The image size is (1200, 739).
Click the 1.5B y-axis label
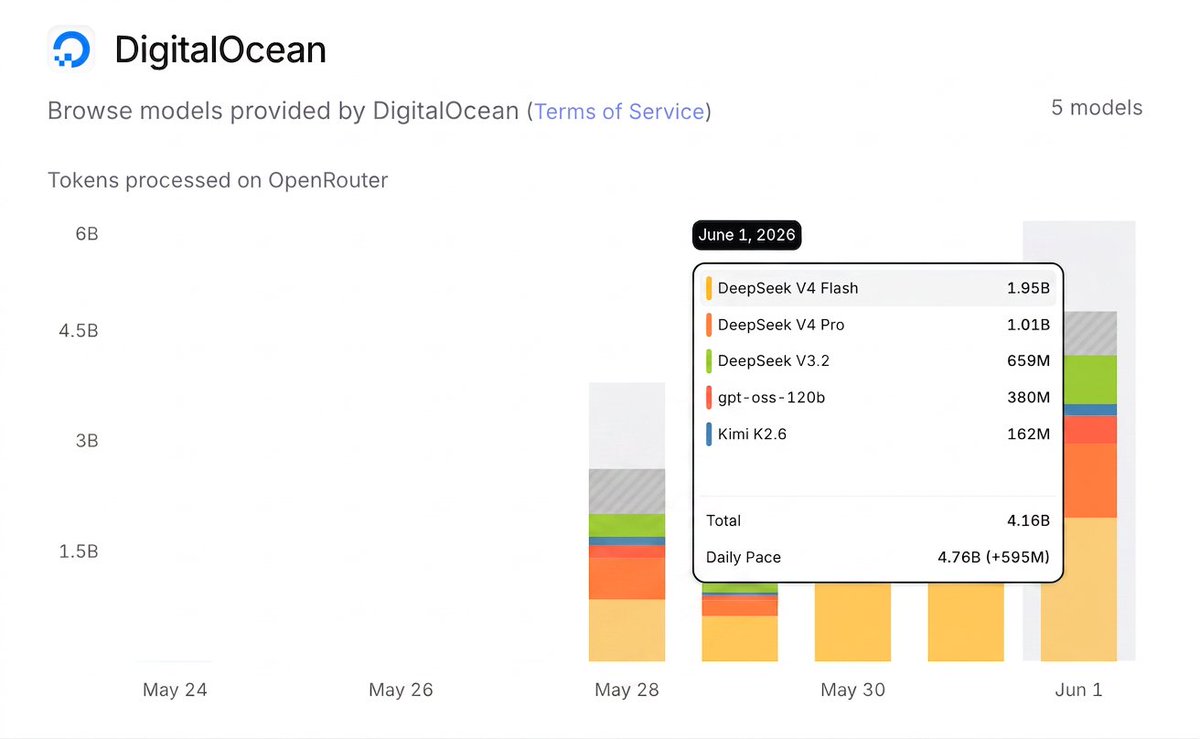(x=79, y=551)
